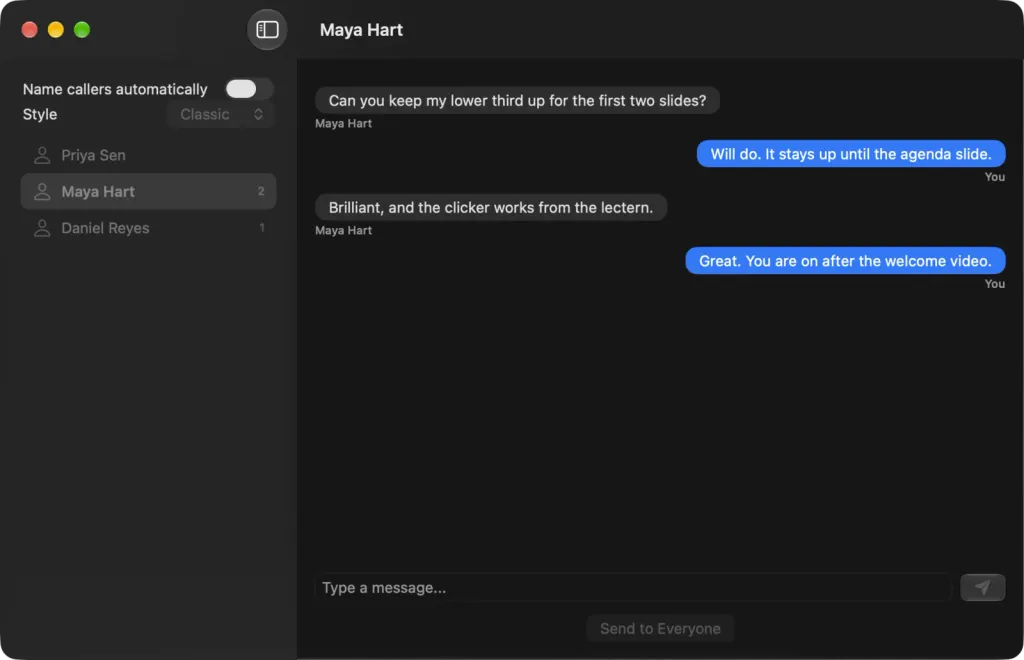This screenshot has height=660, width=1024.
Task: Click the yellow minimize window button
Action: point(56,29)
